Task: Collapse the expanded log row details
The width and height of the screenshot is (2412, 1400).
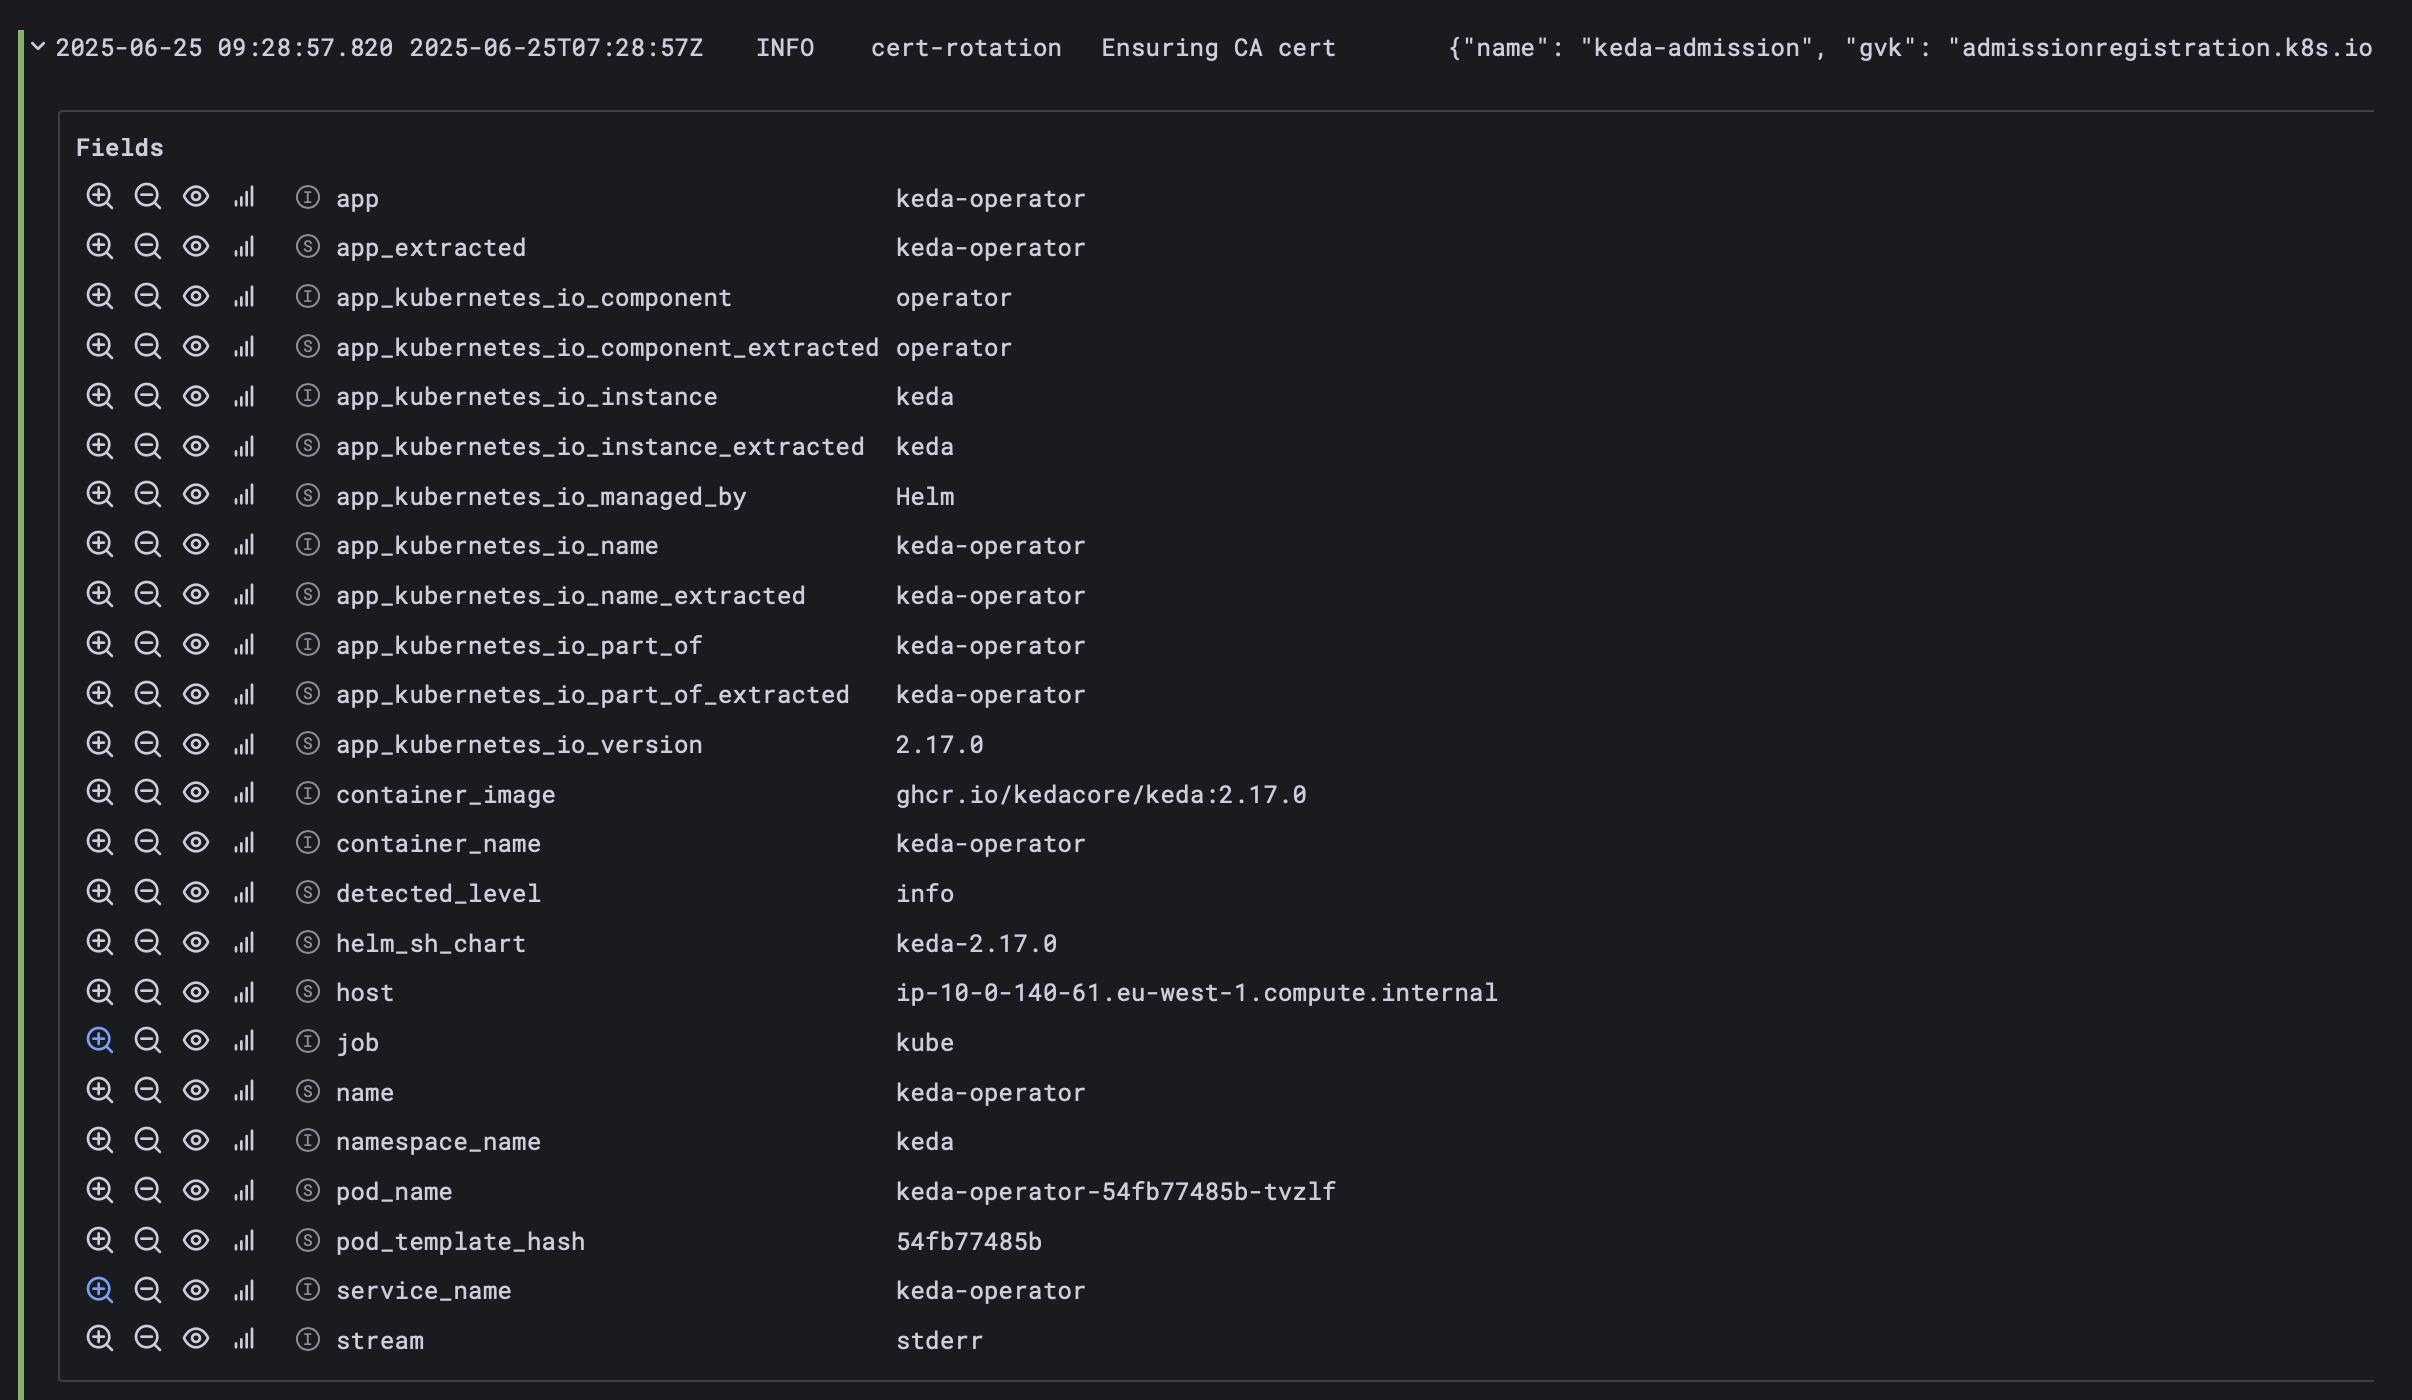Action: point(36,45)
